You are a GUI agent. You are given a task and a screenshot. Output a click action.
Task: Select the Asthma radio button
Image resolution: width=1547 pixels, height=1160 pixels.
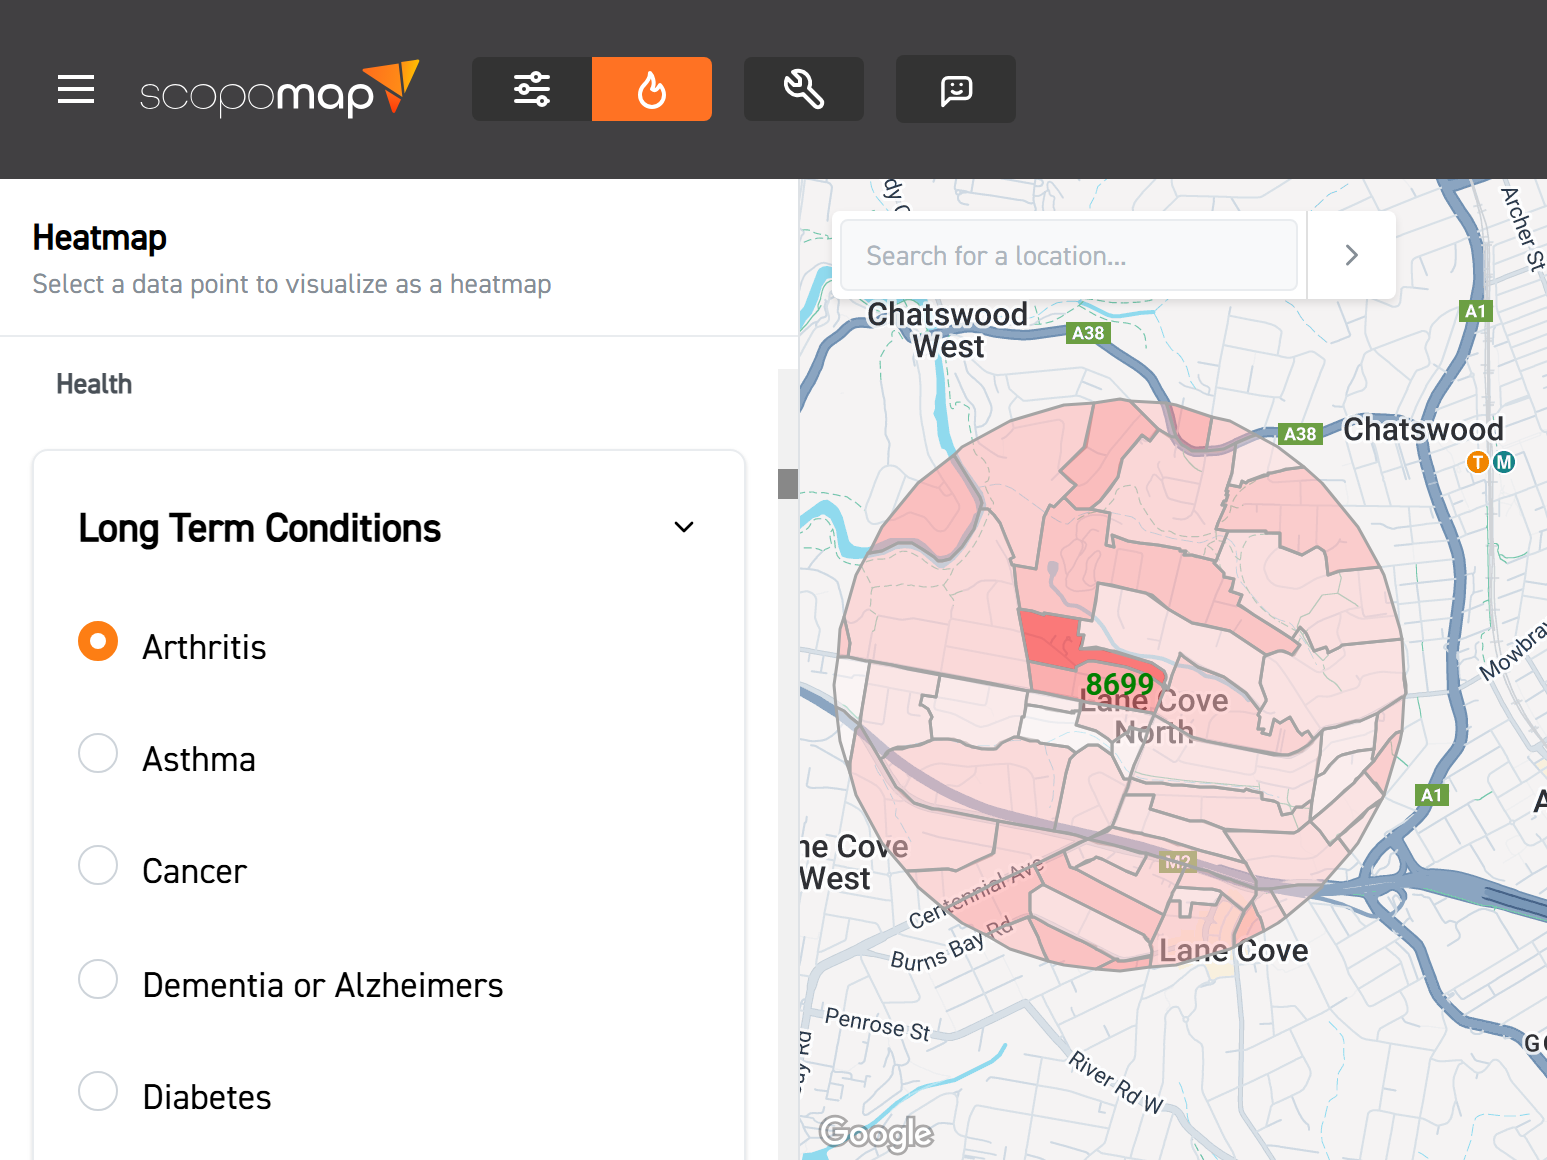[x=98, y=754]
